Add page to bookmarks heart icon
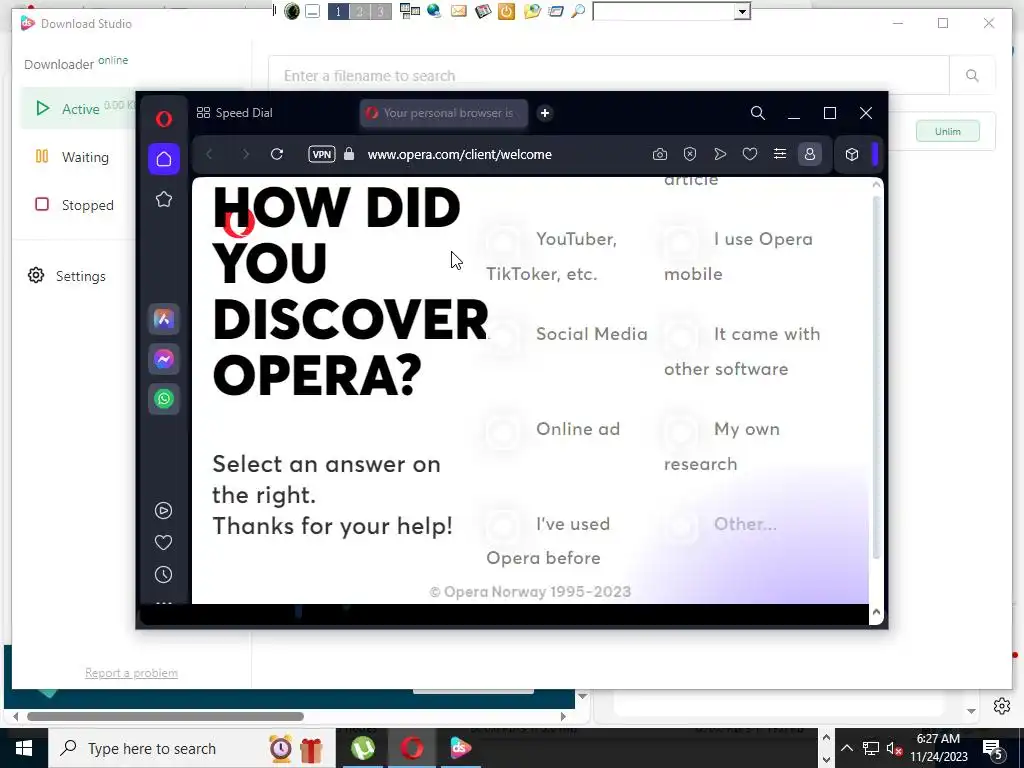Image resolution: width=1024 pixels, height=768 pixels. pos(750,154)
